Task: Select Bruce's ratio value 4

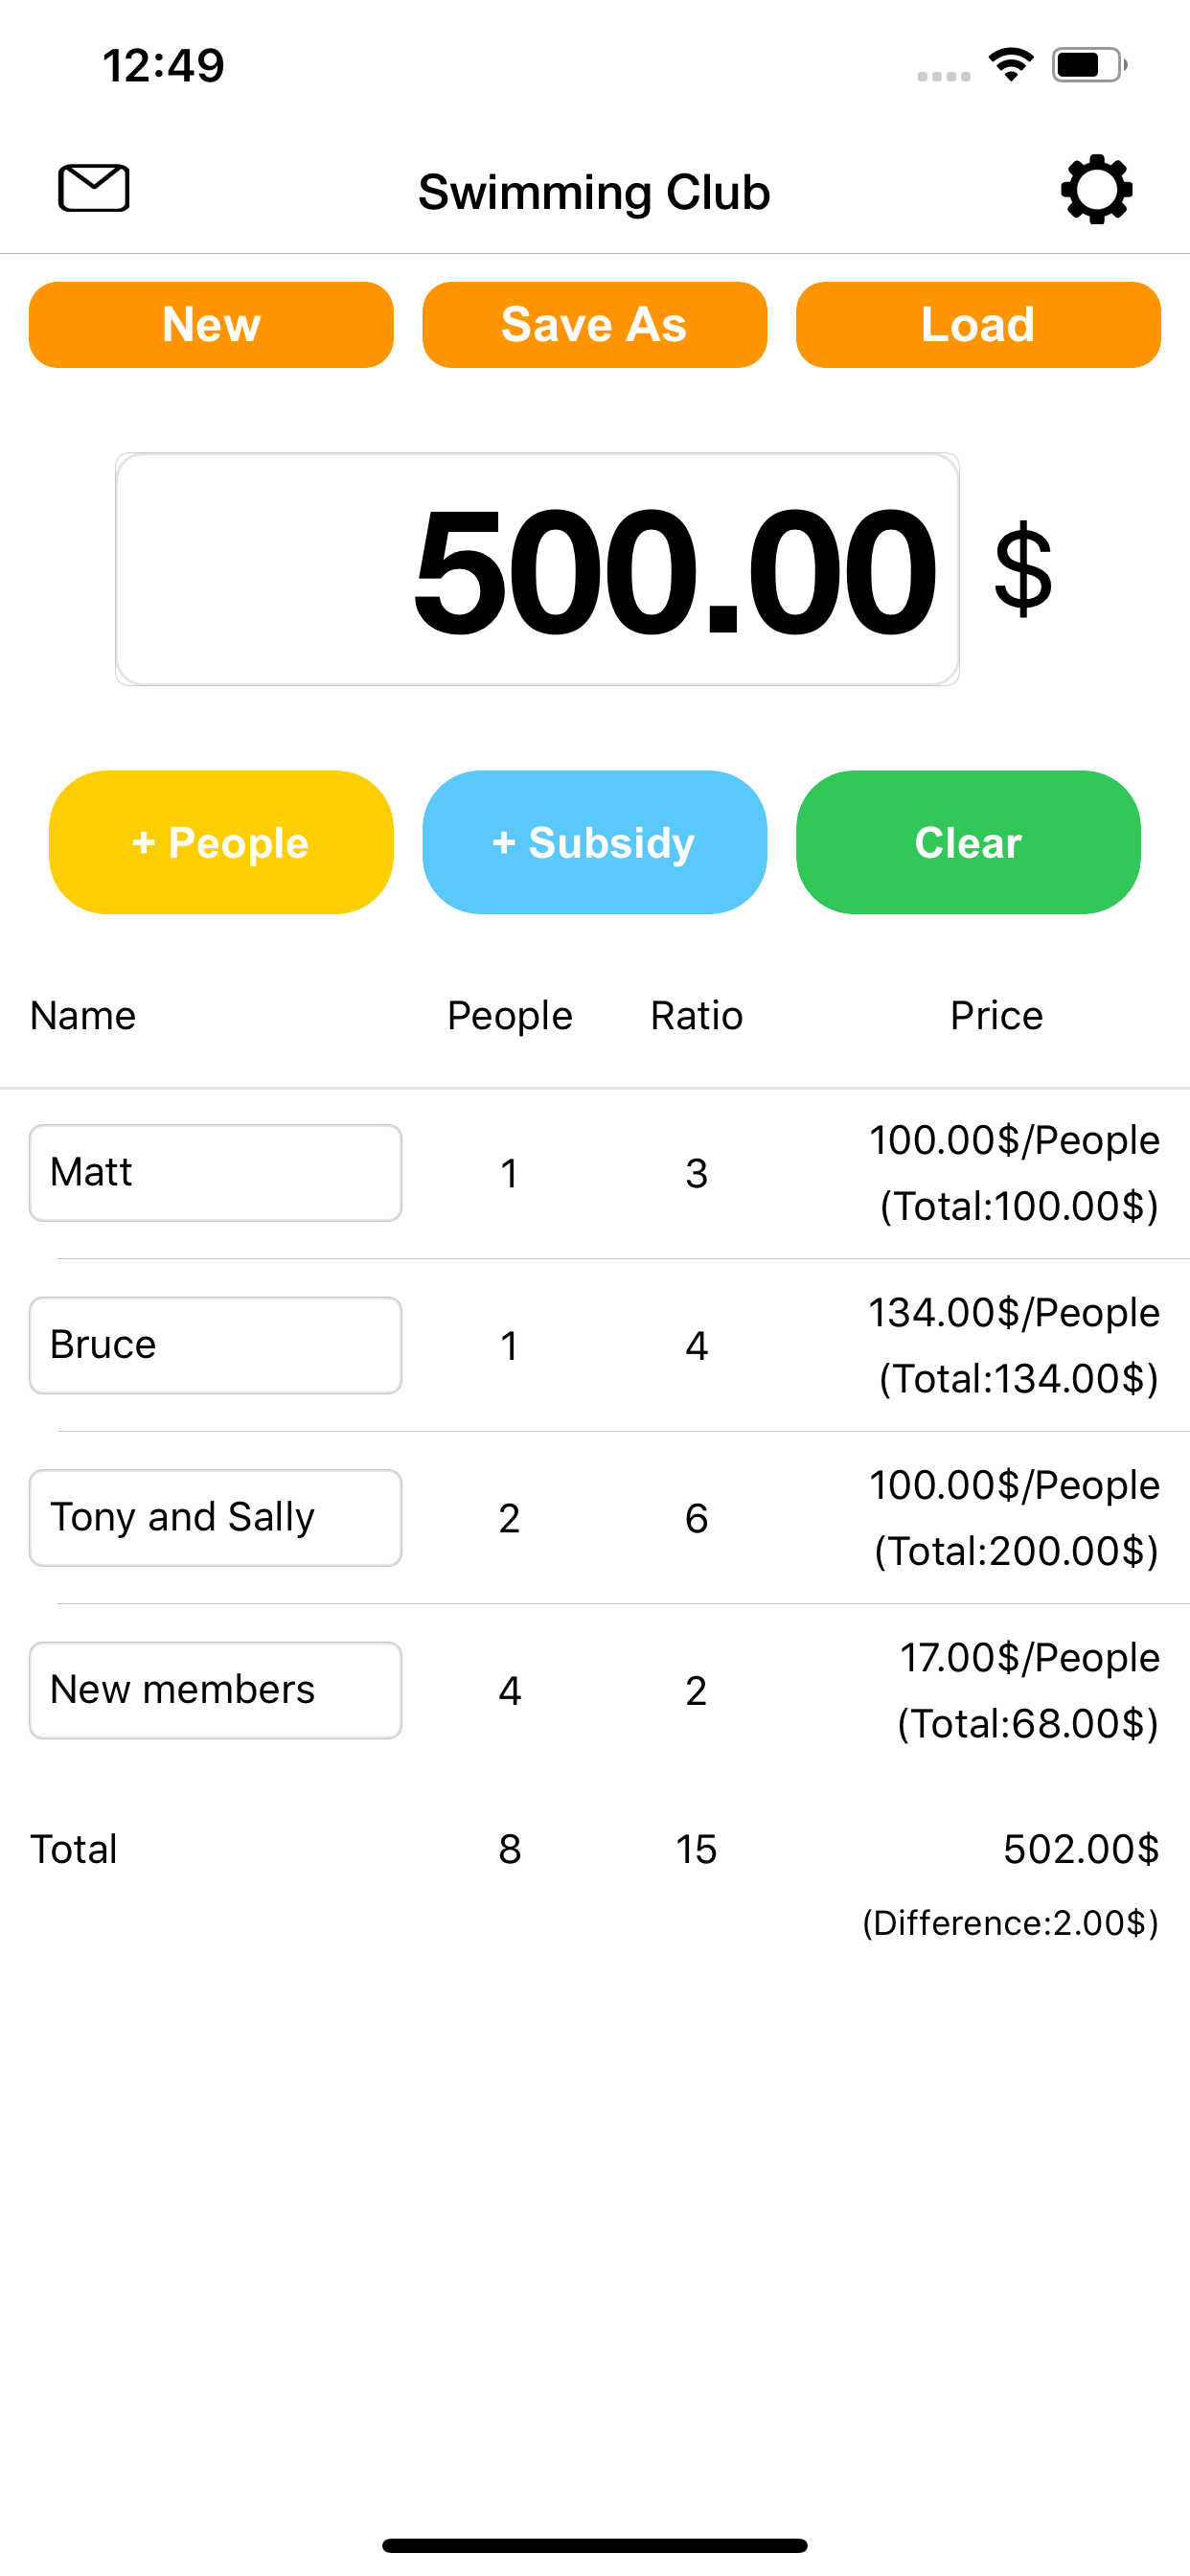Action: pos(696,1345)
